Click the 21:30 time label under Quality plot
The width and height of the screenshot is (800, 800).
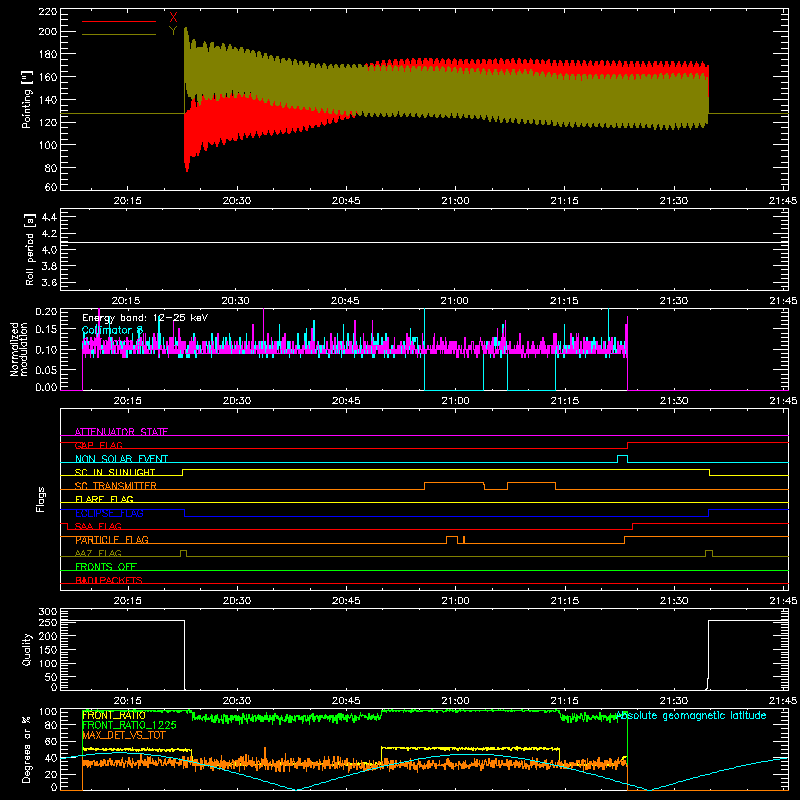pos(673,701)
